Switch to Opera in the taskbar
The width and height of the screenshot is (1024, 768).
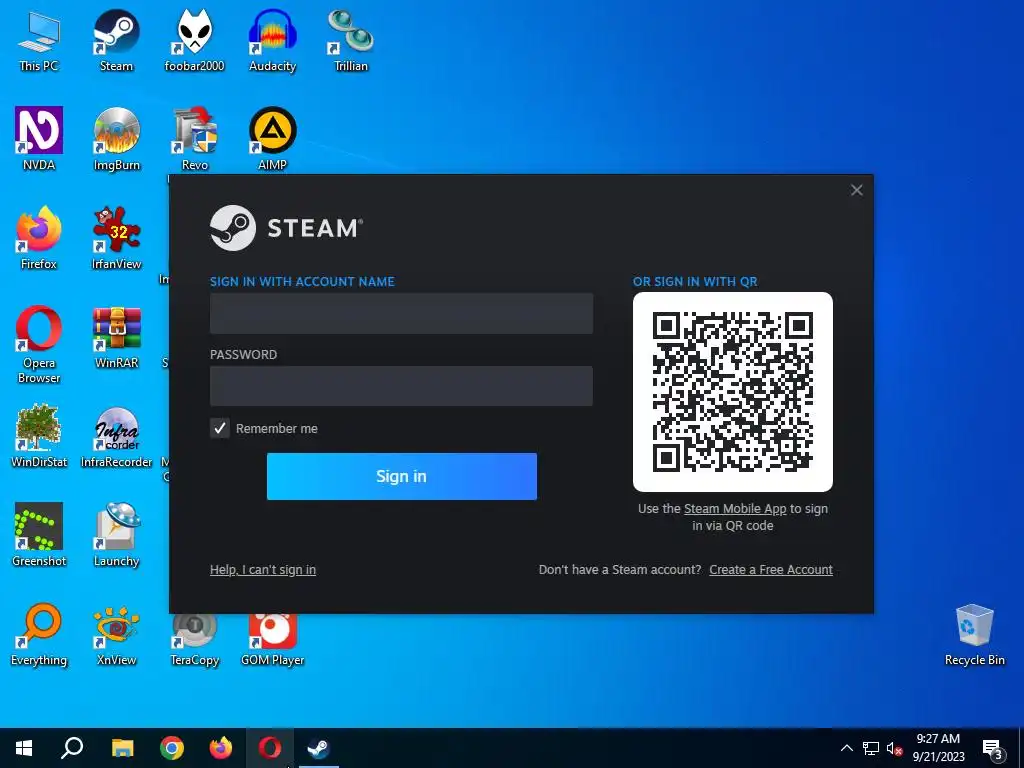coord(270,748)
